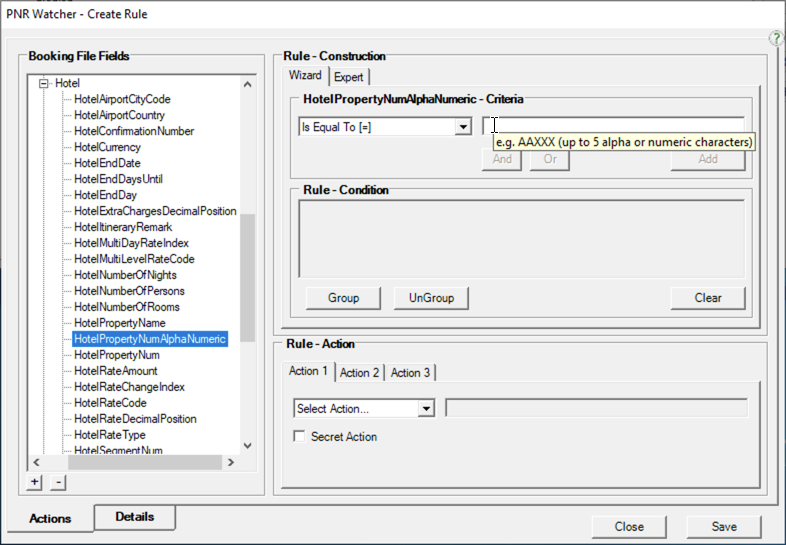Select HotelRateCode field
This screenshot has width=786, height=545.
click(110, 404)
